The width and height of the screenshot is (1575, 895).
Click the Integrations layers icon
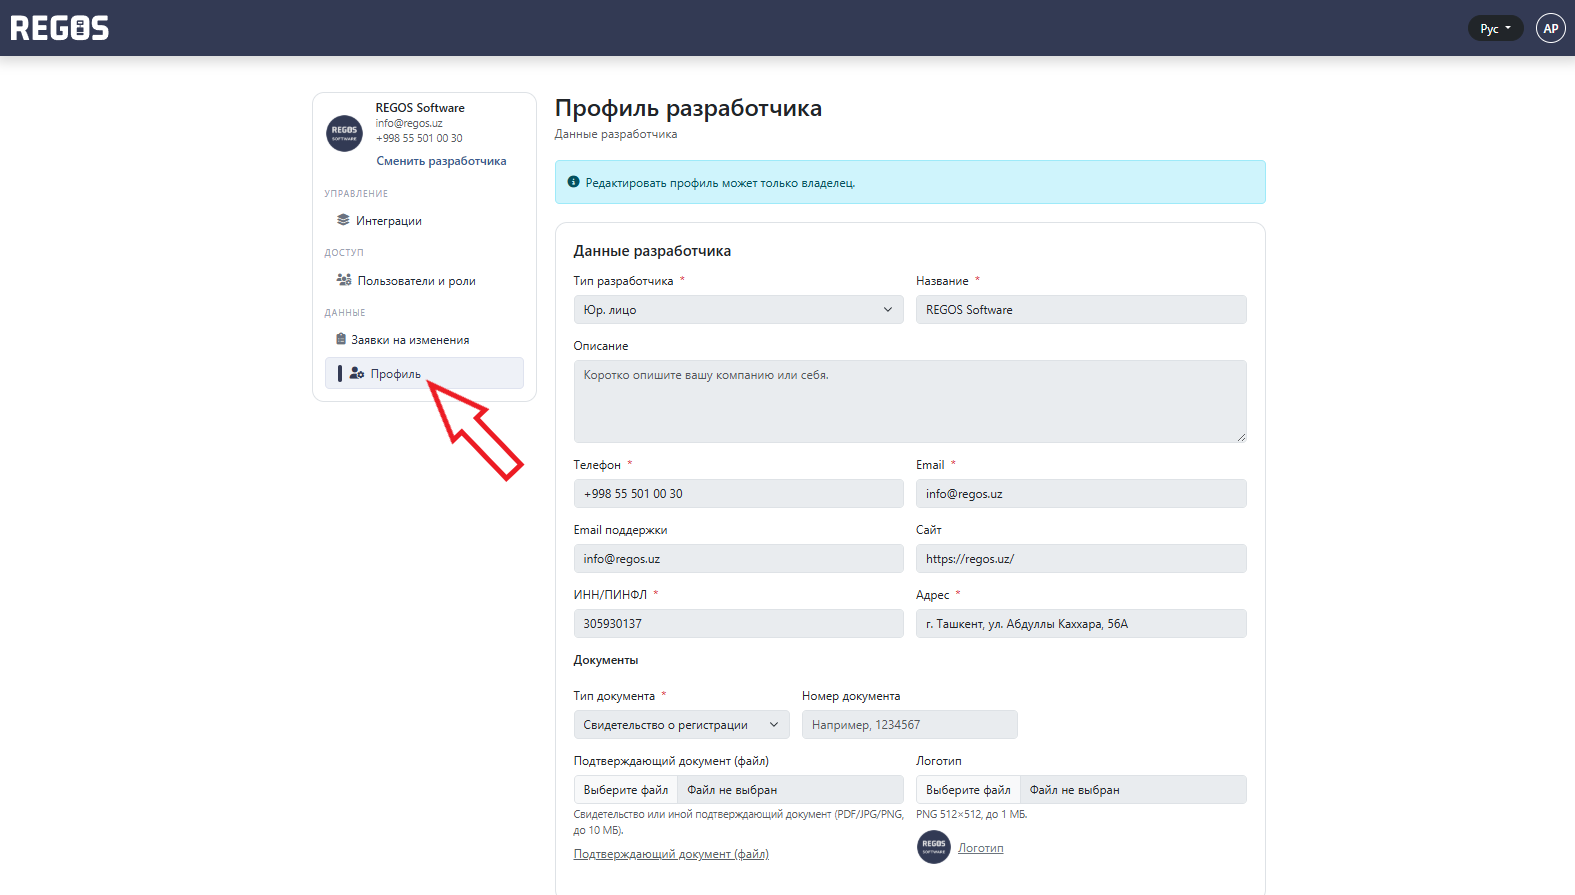[x=343, y=220]
